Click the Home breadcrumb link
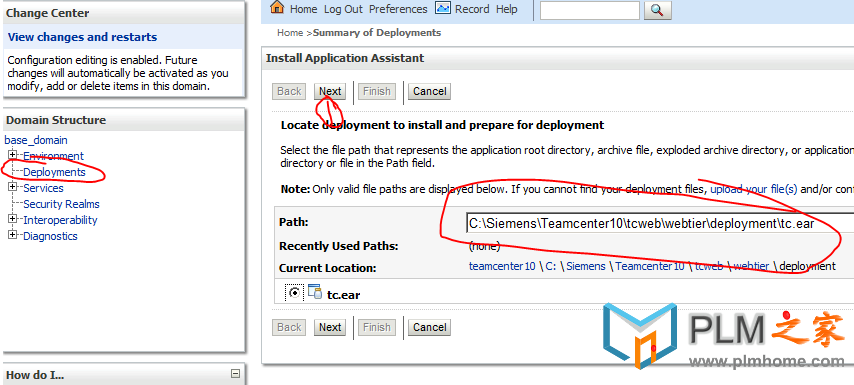This screenshot has height=385, width=854. point(290,33)
